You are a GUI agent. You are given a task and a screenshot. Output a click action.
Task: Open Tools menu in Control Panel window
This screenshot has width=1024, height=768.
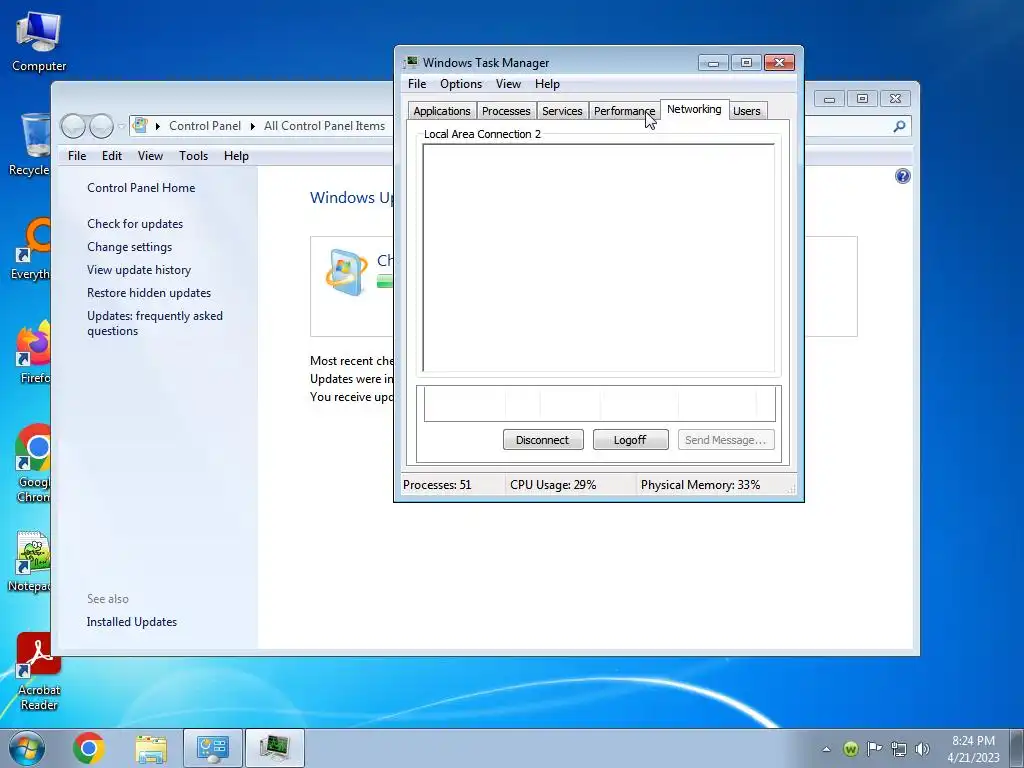[193, 155]
